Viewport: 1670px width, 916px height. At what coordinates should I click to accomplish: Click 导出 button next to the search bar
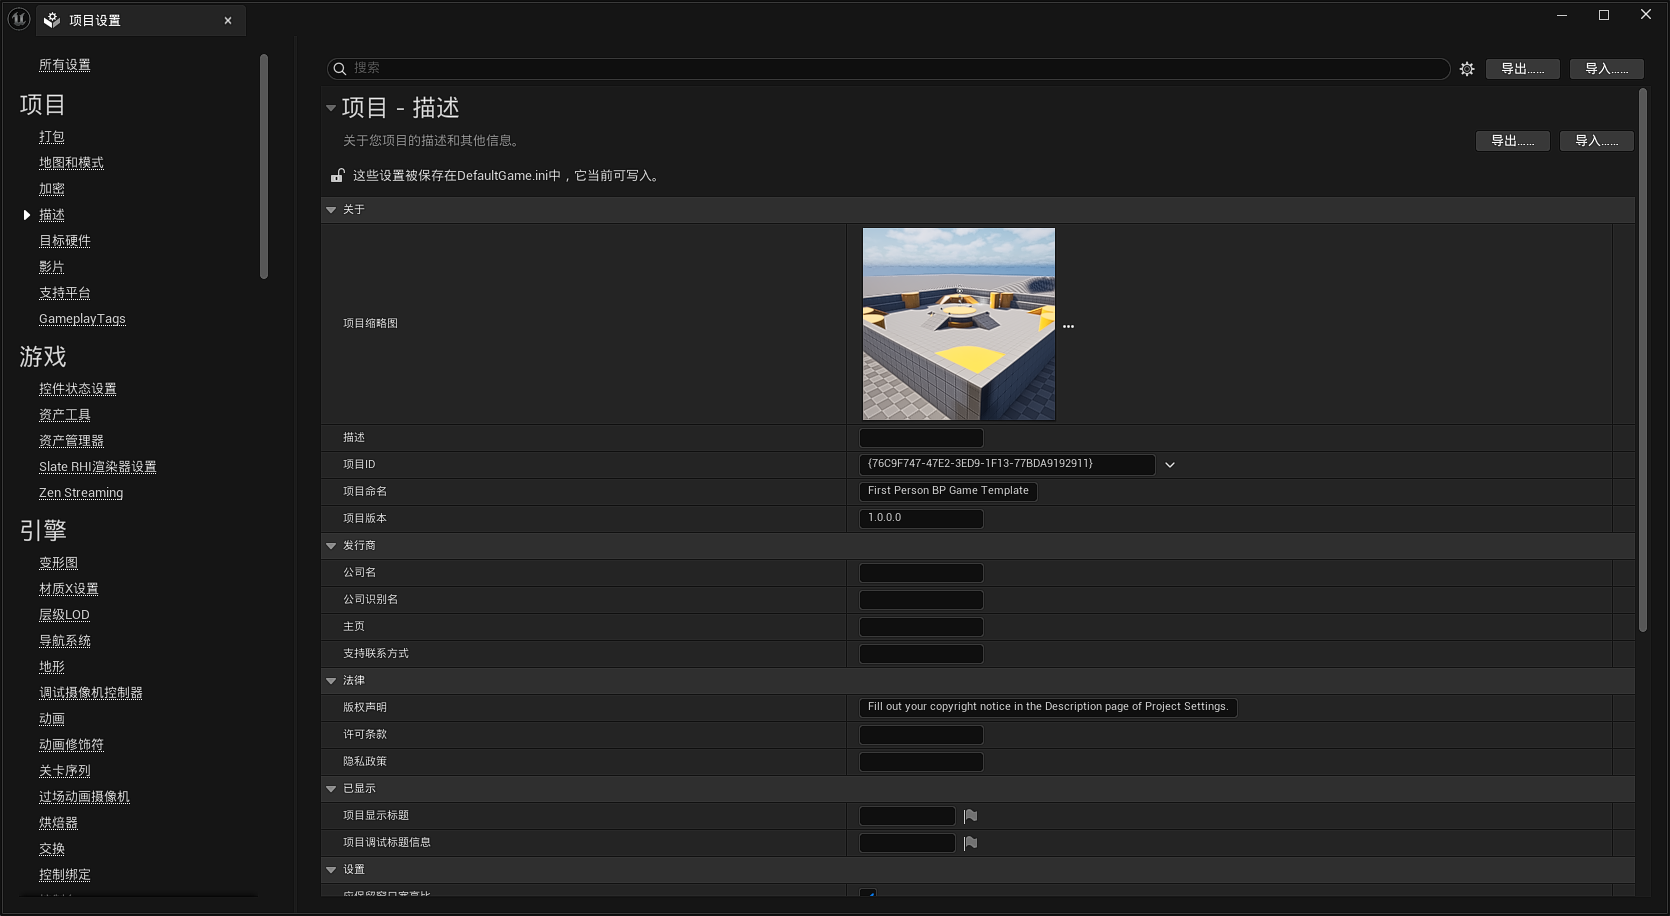click(x=1523, y=69)
